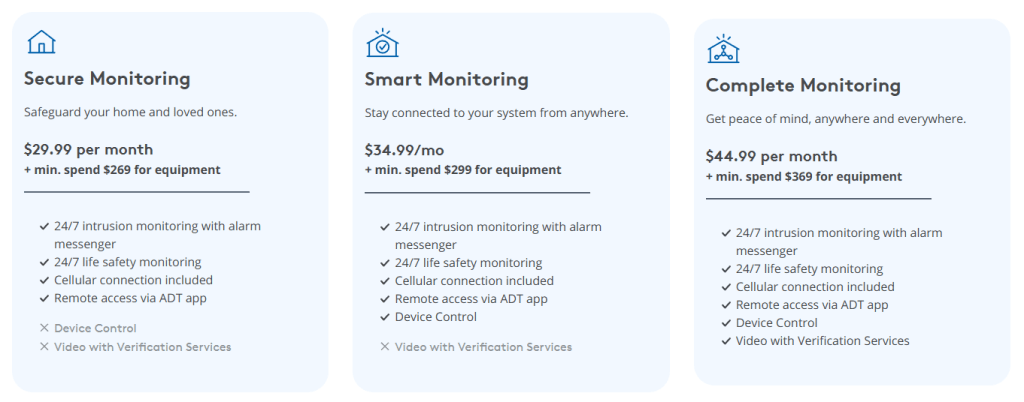Click the X beside Video Verification in Secure Monitoring
The width and height of the screenshot is (1024, 402).
[x=44, y=347]
